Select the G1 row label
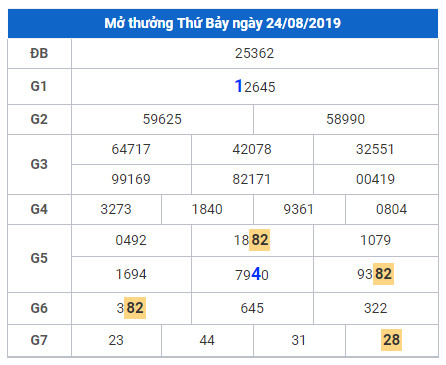The image size is (446, 365). click(x=39, y=86)
